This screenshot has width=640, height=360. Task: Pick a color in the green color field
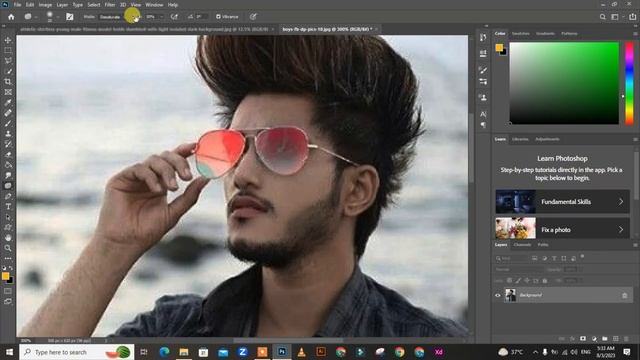[x=564, y=83]
